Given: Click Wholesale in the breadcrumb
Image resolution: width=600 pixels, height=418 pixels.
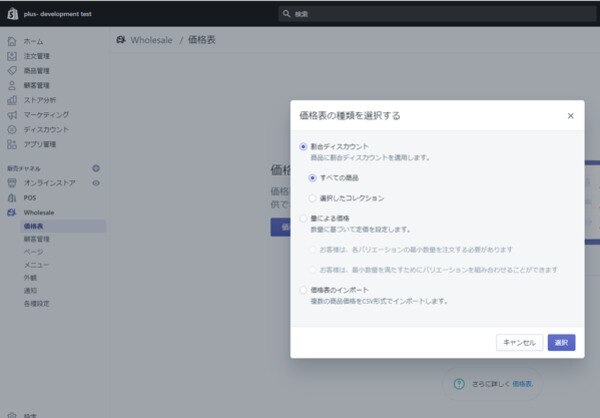Looking at the screenshot, I should click(152, 40).
